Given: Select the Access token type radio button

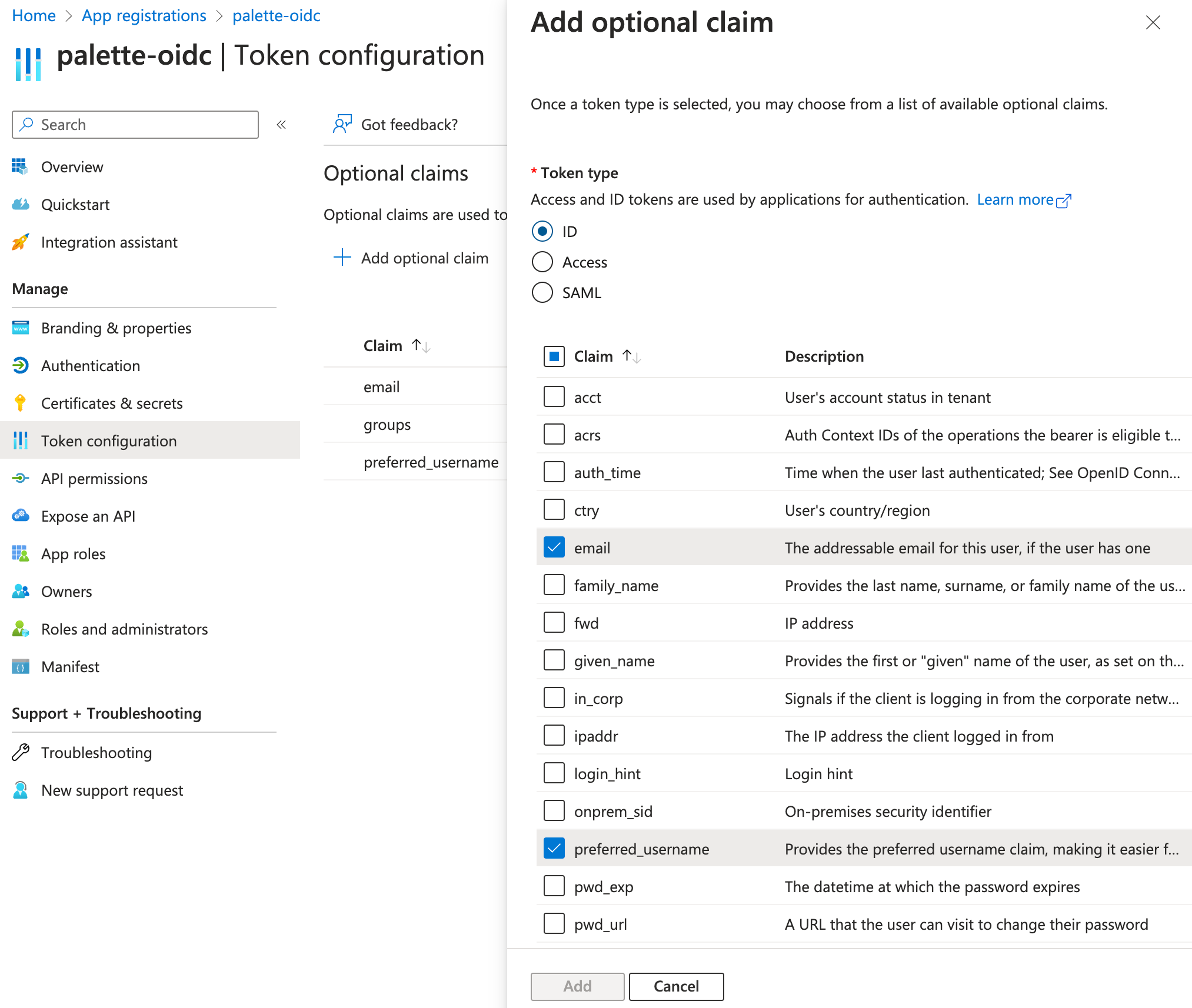Looking at the screenshot, I should [542, 262].
